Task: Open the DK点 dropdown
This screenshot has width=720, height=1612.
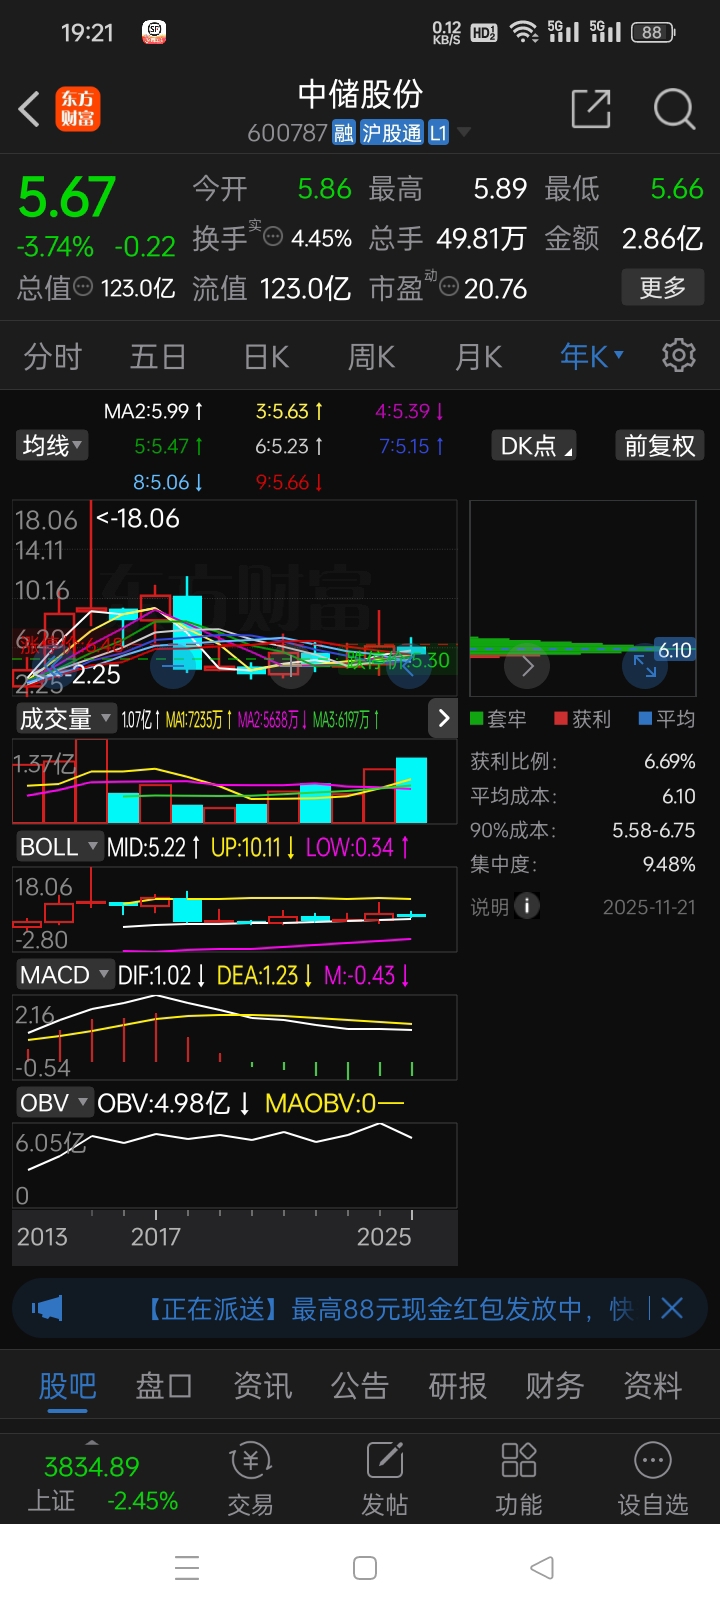Action: (536, 445)
